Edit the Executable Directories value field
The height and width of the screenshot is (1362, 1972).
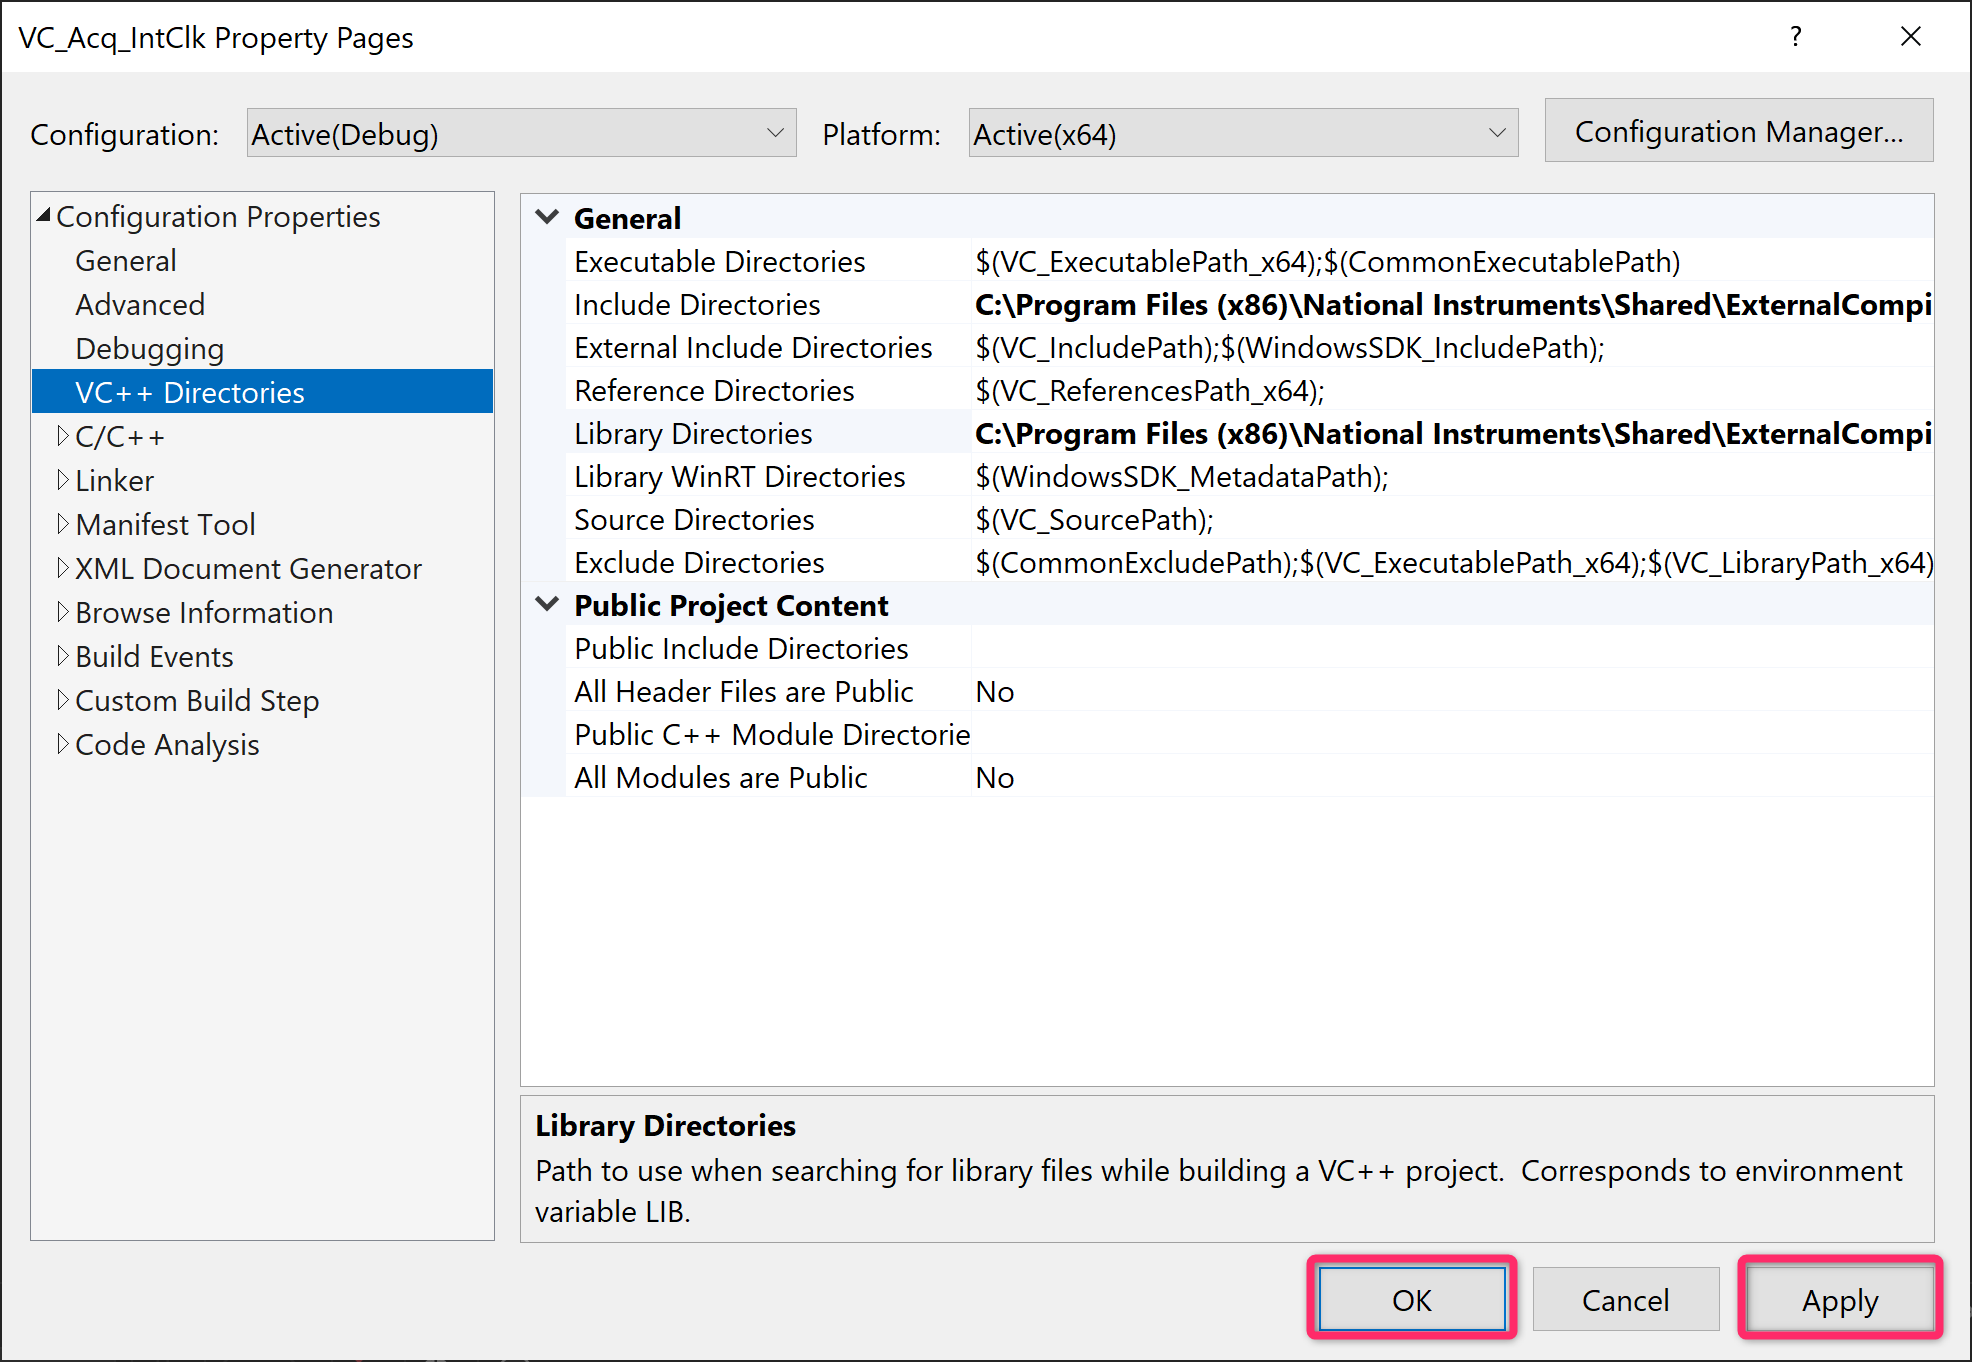pos(1452,262)
